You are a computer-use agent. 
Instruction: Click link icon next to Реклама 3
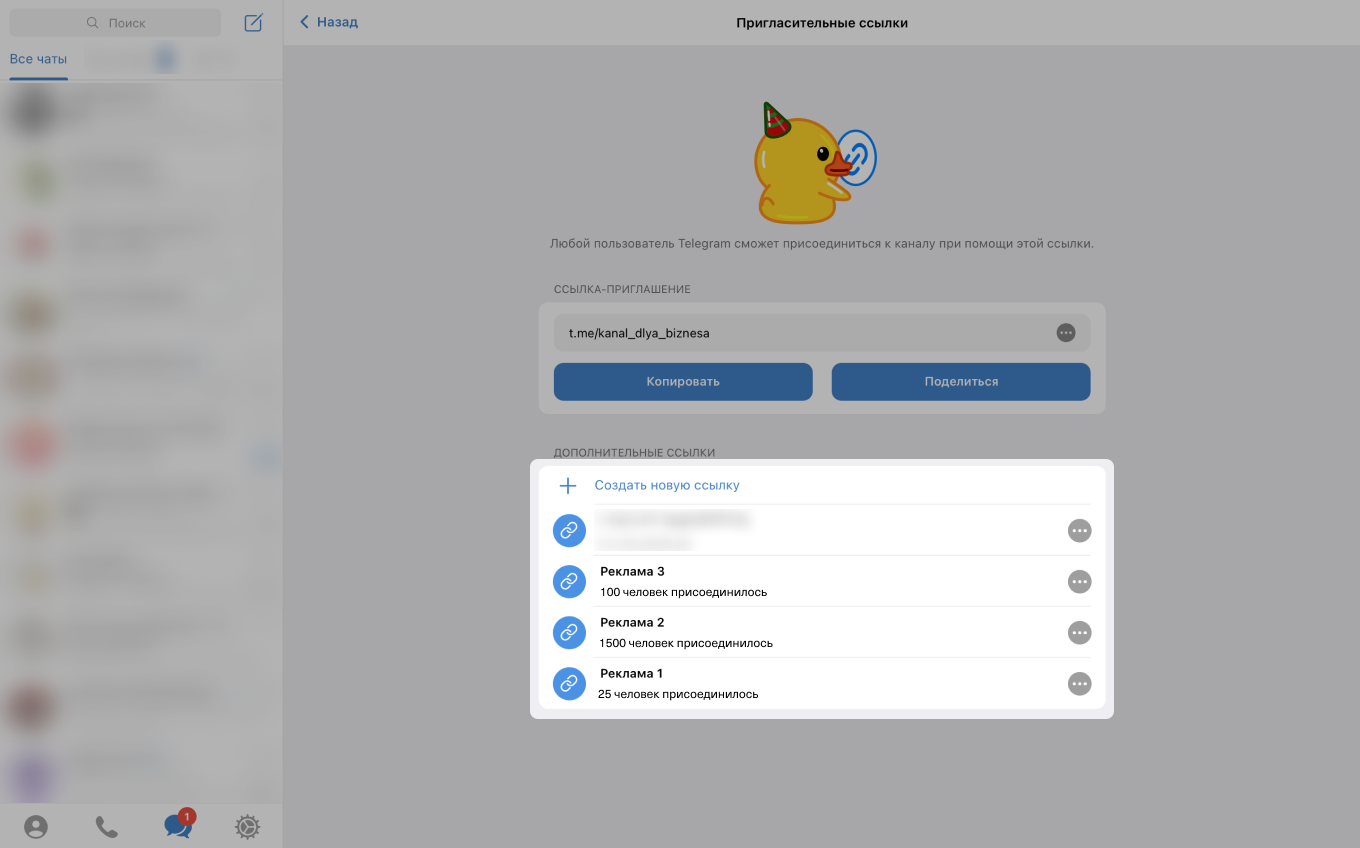pyautogui.click(x=569, y=581)
